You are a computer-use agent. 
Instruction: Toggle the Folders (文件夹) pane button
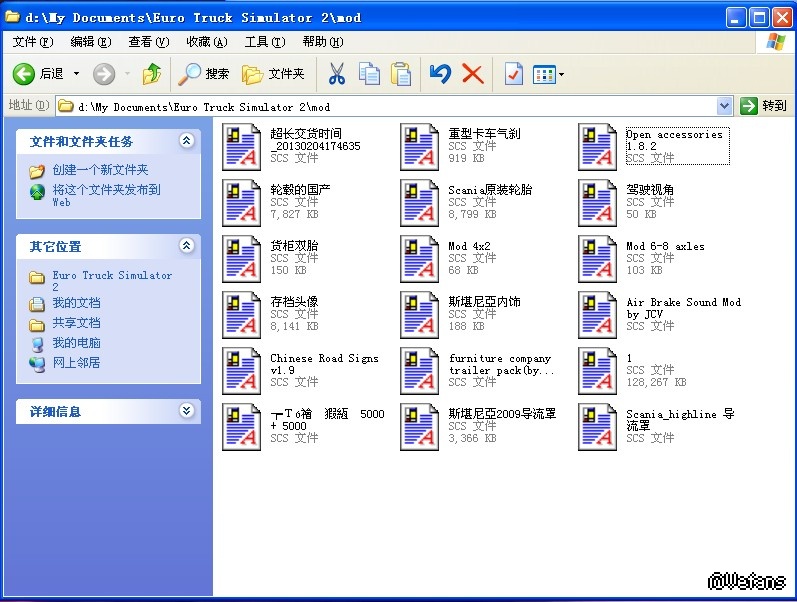tap(273, 73)
